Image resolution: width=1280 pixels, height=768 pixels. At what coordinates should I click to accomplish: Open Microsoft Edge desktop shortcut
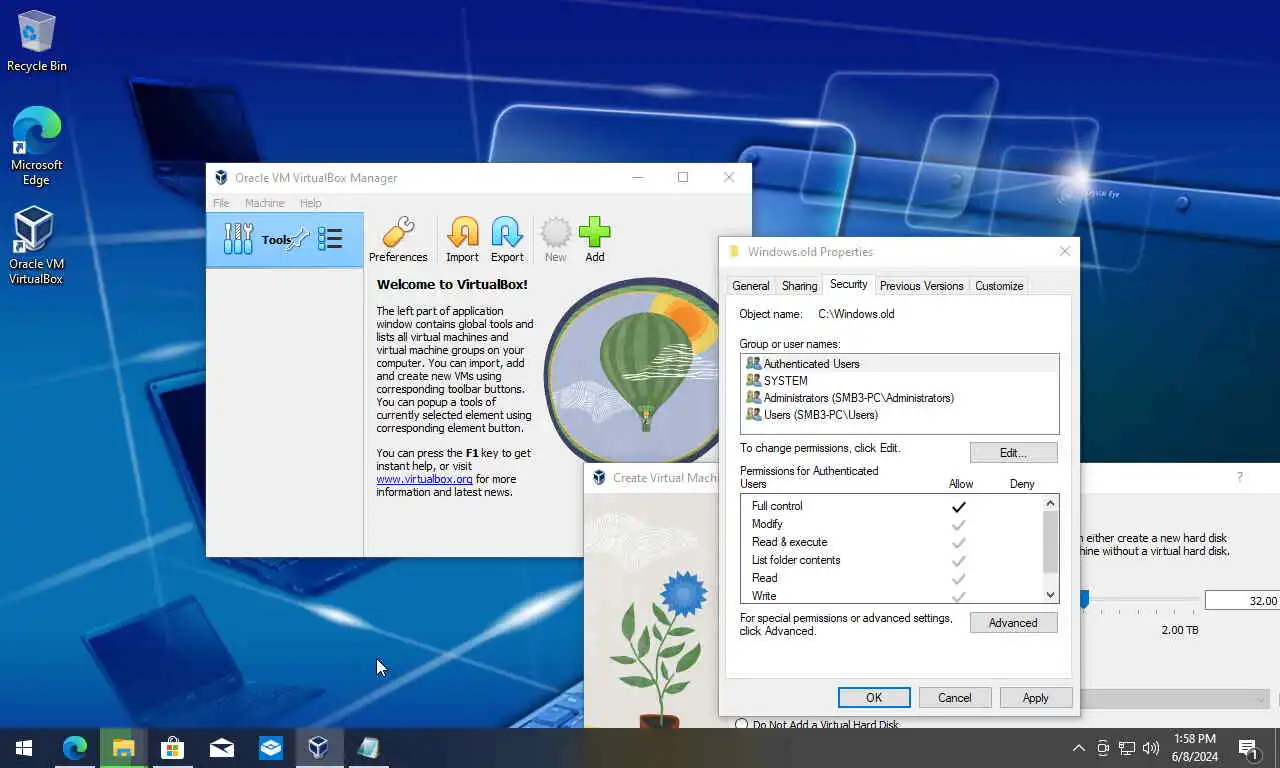point(36,146)
